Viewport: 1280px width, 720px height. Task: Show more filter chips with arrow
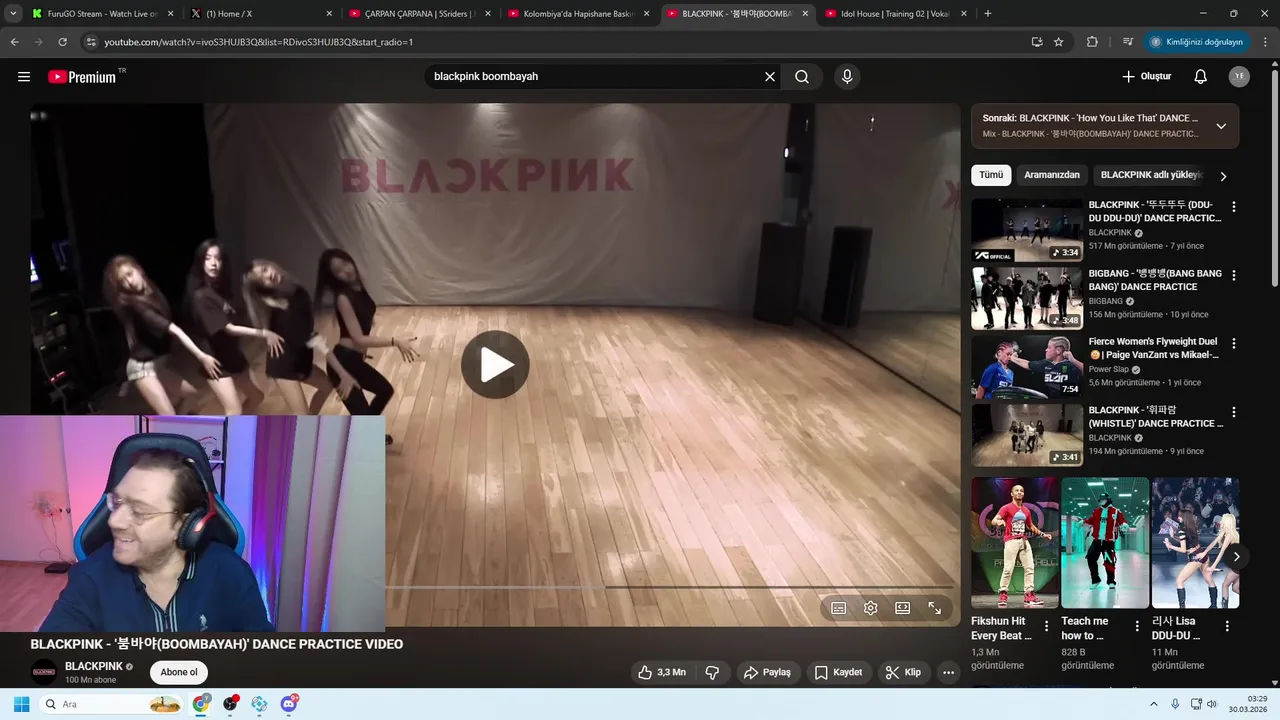[x=1223, y=176]
